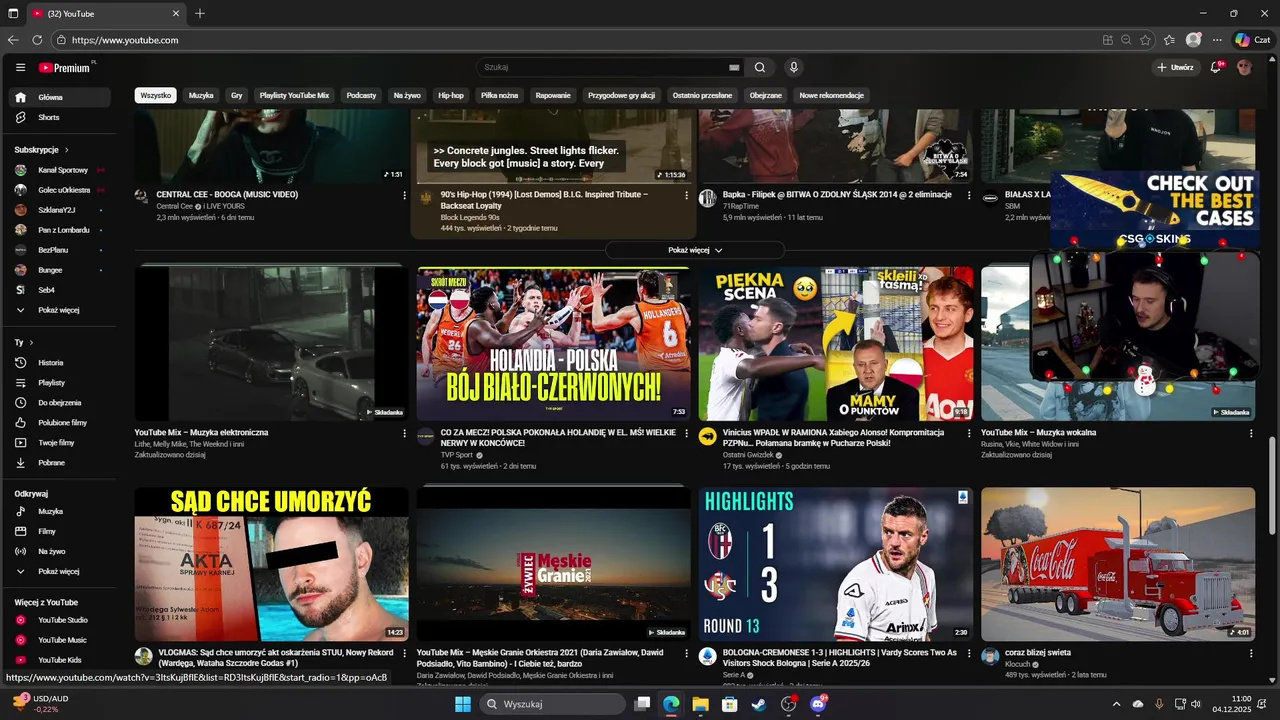Open Discord from the taskbar
The height and width of the screenshot is (720, 1280).
[x=818, y=704]
